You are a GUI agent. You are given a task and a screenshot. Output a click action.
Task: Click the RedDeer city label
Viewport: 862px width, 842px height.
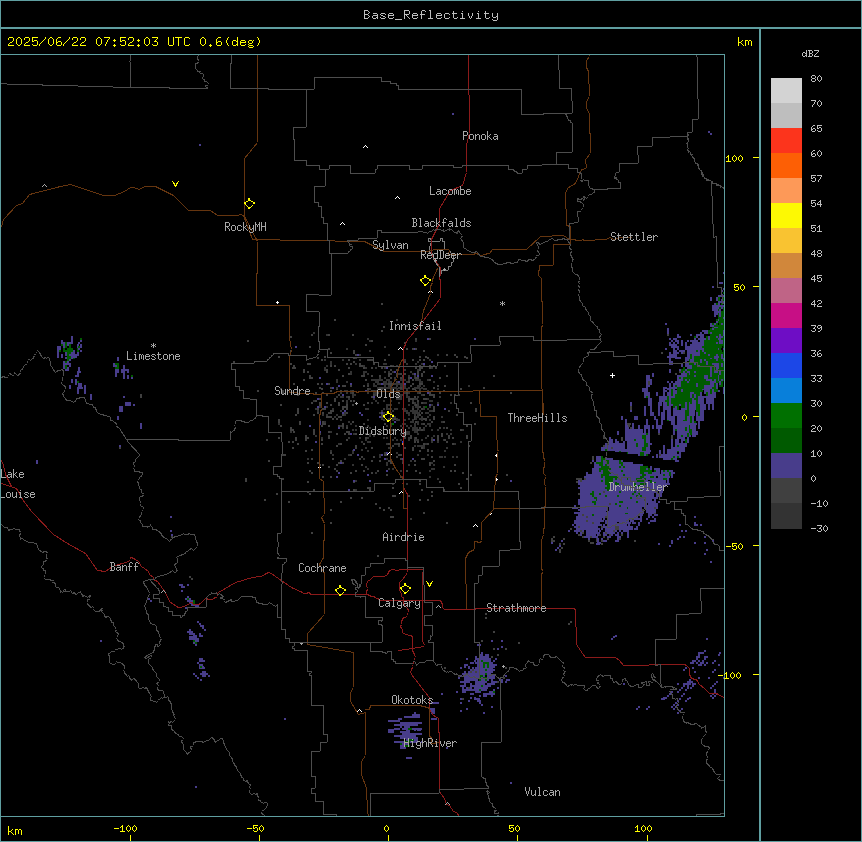pos(440,255)
